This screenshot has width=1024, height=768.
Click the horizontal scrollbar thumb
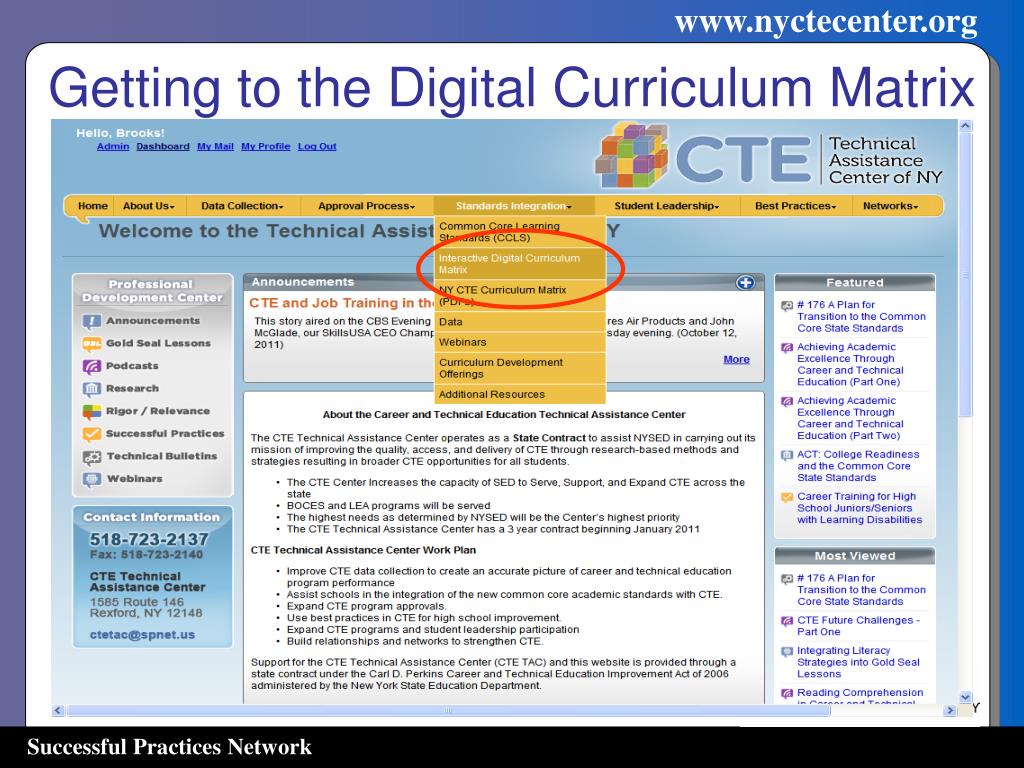pyautogui.click(x=448, y=711)
